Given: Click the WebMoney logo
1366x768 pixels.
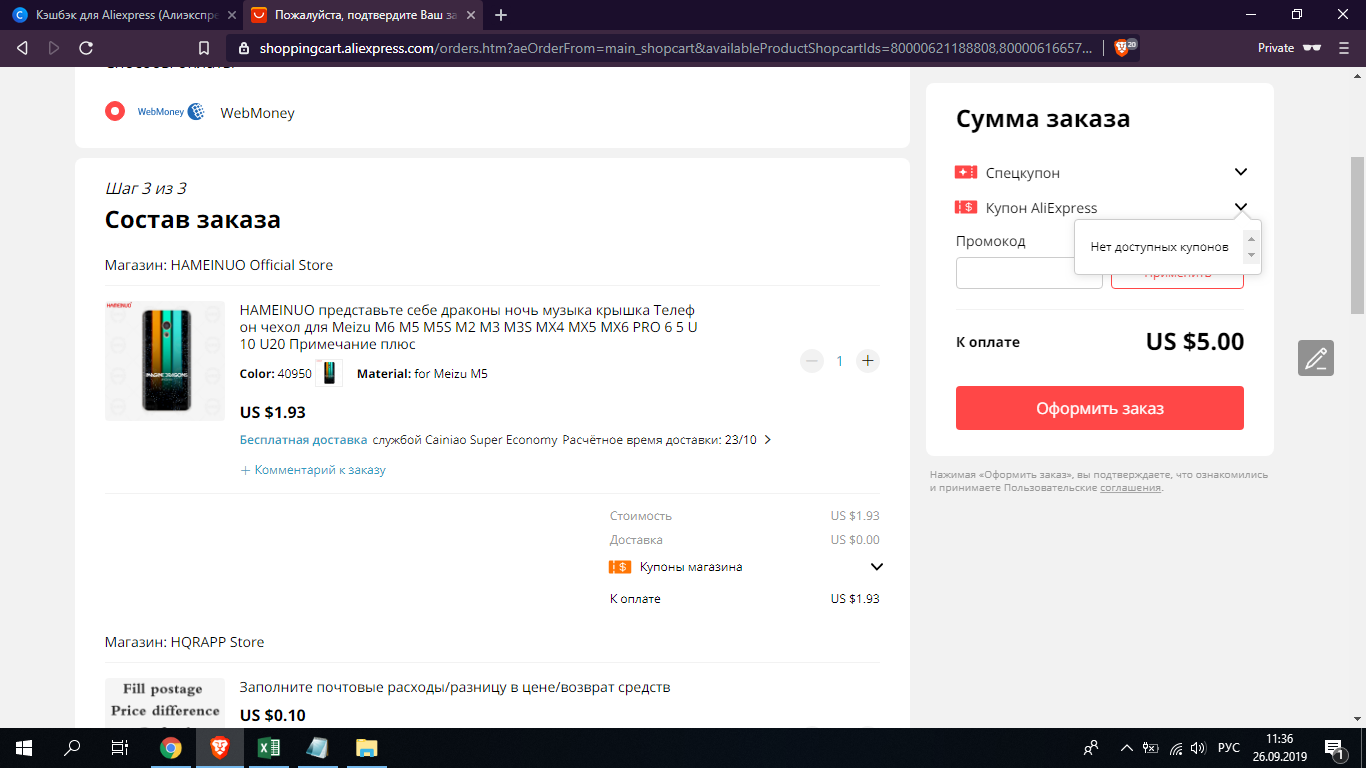Looking at the screenshot, I should pos(171,112).
